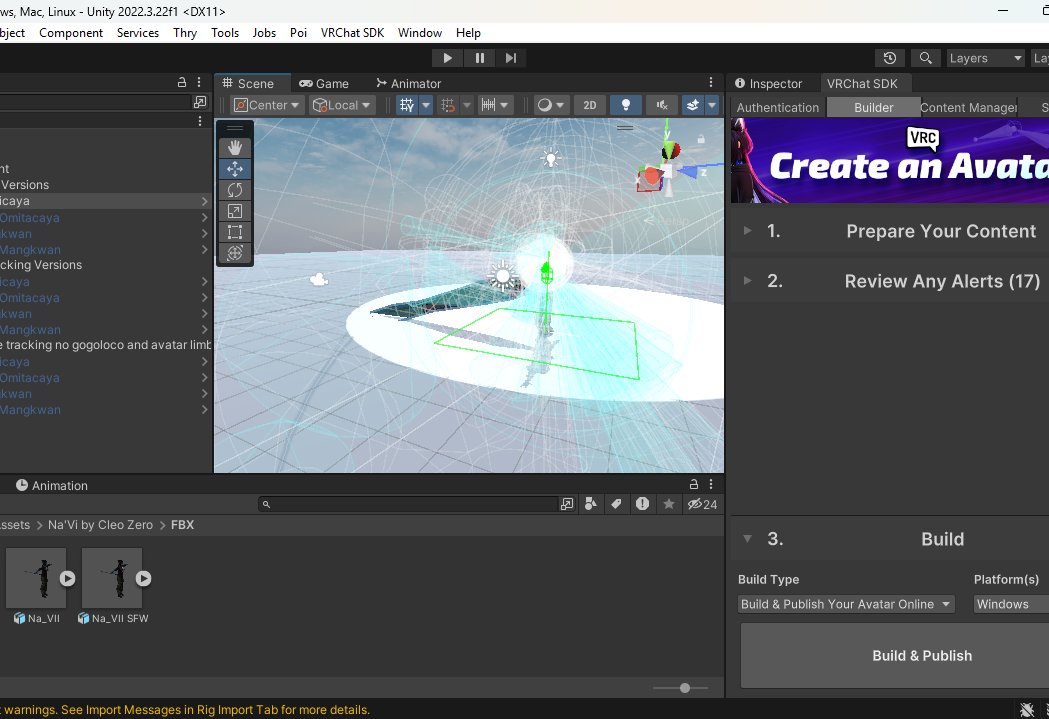Toggle the Project panel lock icon

point(694,484)
